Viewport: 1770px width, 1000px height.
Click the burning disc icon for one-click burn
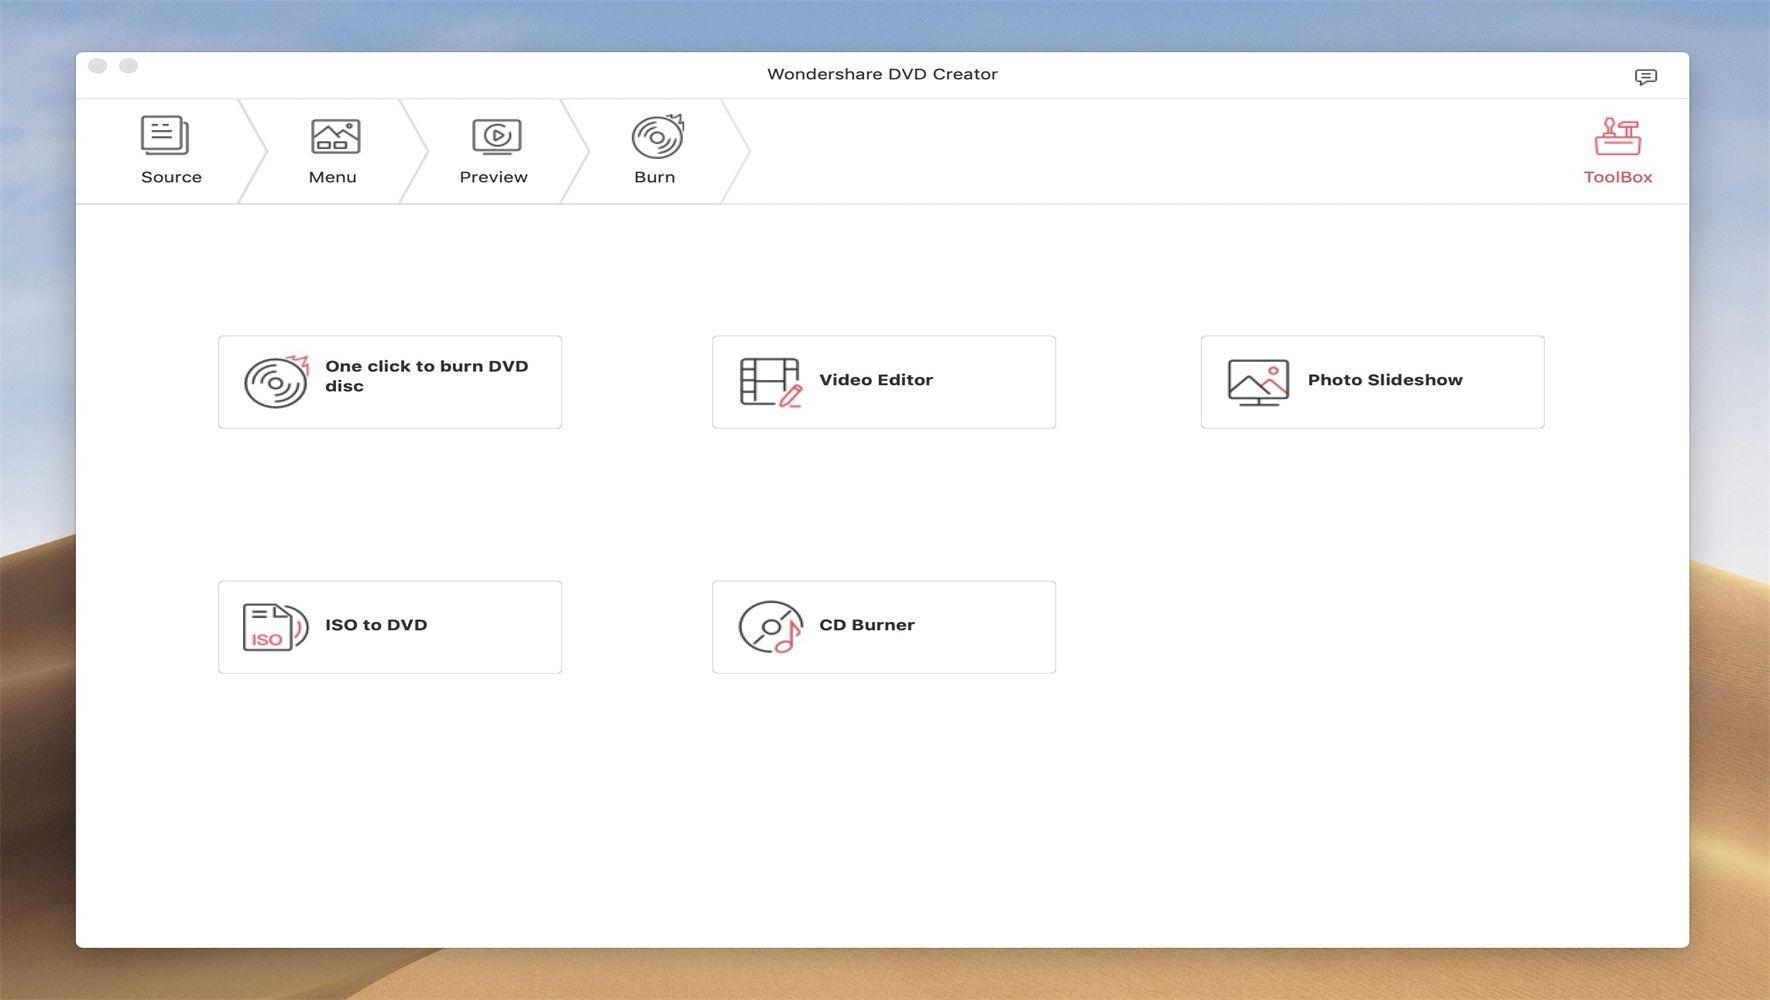(x=276, y=382)
